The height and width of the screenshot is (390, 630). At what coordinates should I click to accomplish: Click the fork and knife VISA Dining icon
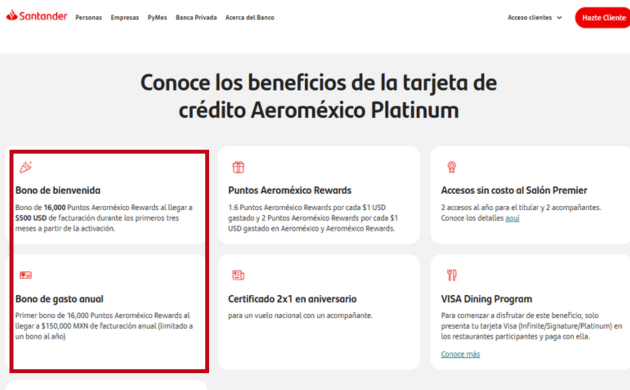click(x=452, y=275)
